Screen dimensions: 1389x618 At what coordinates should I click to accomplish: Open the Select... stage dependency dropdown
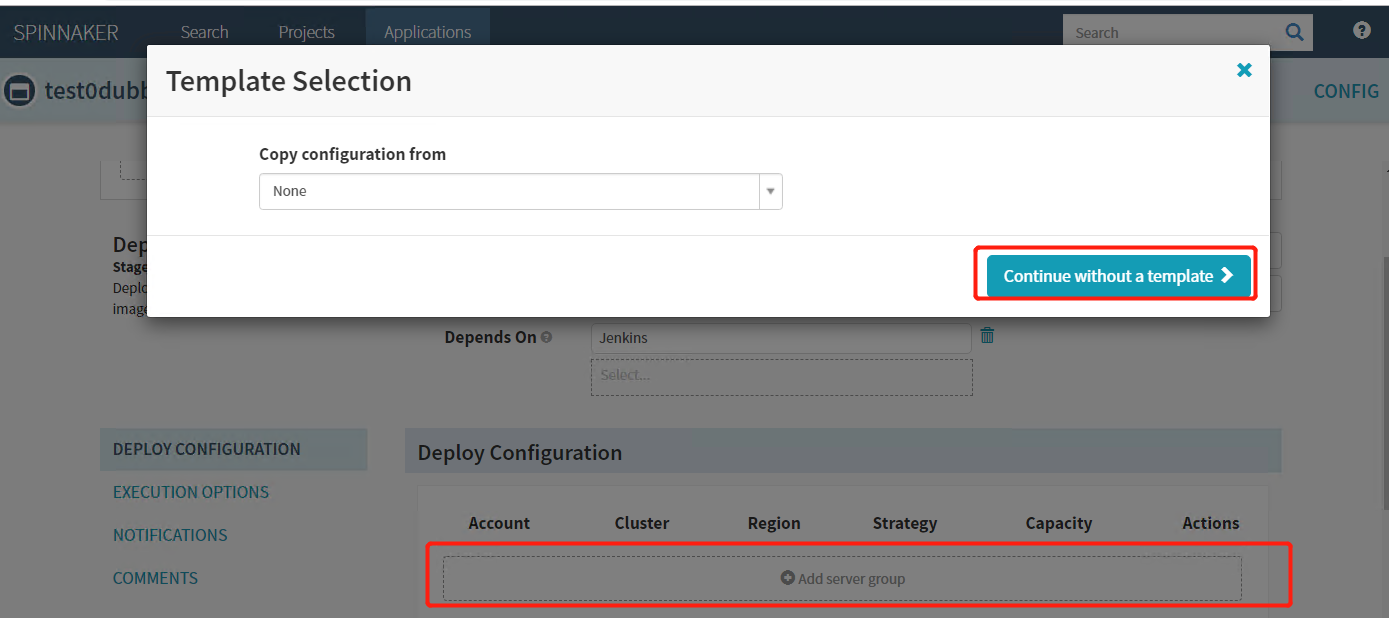click(x=781, y=376)
